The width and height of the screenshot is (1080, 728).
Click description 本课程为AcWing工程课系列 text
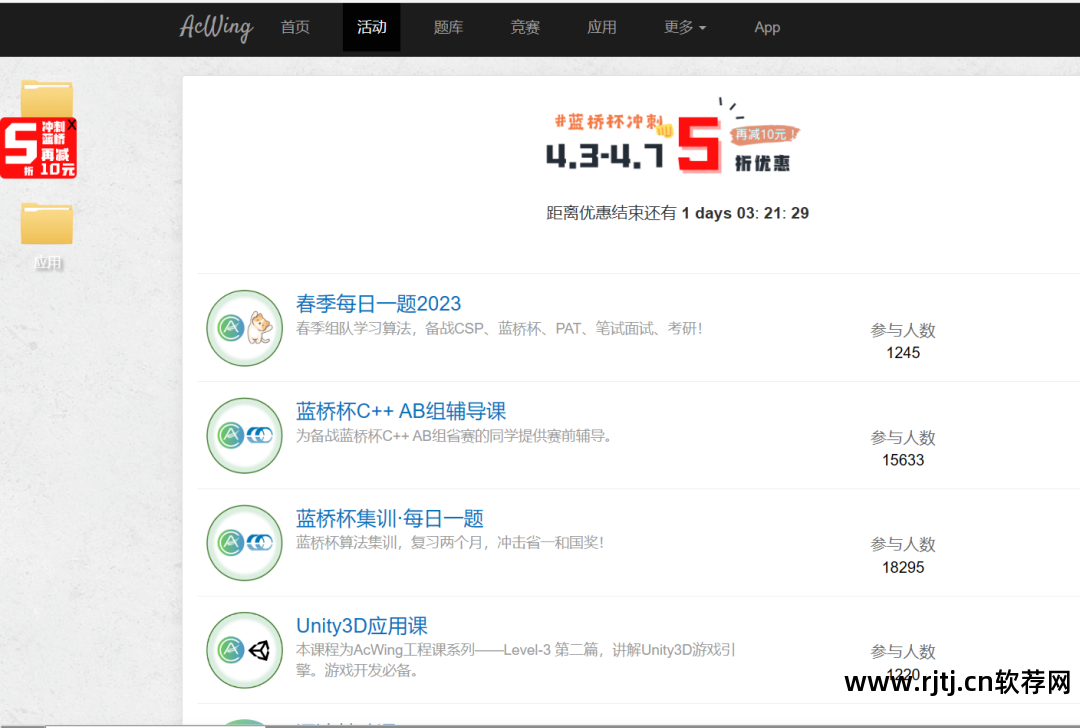tap(516, 660)
